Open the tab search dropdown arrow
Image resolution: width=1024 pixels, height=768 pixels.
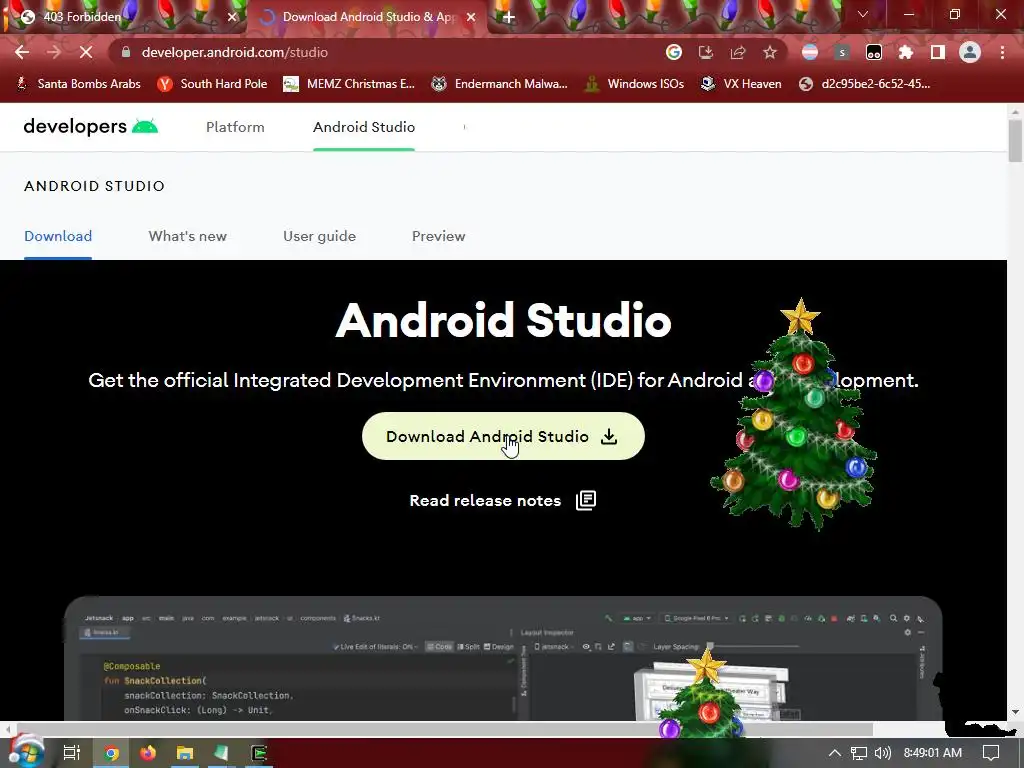tap(863, 14)
